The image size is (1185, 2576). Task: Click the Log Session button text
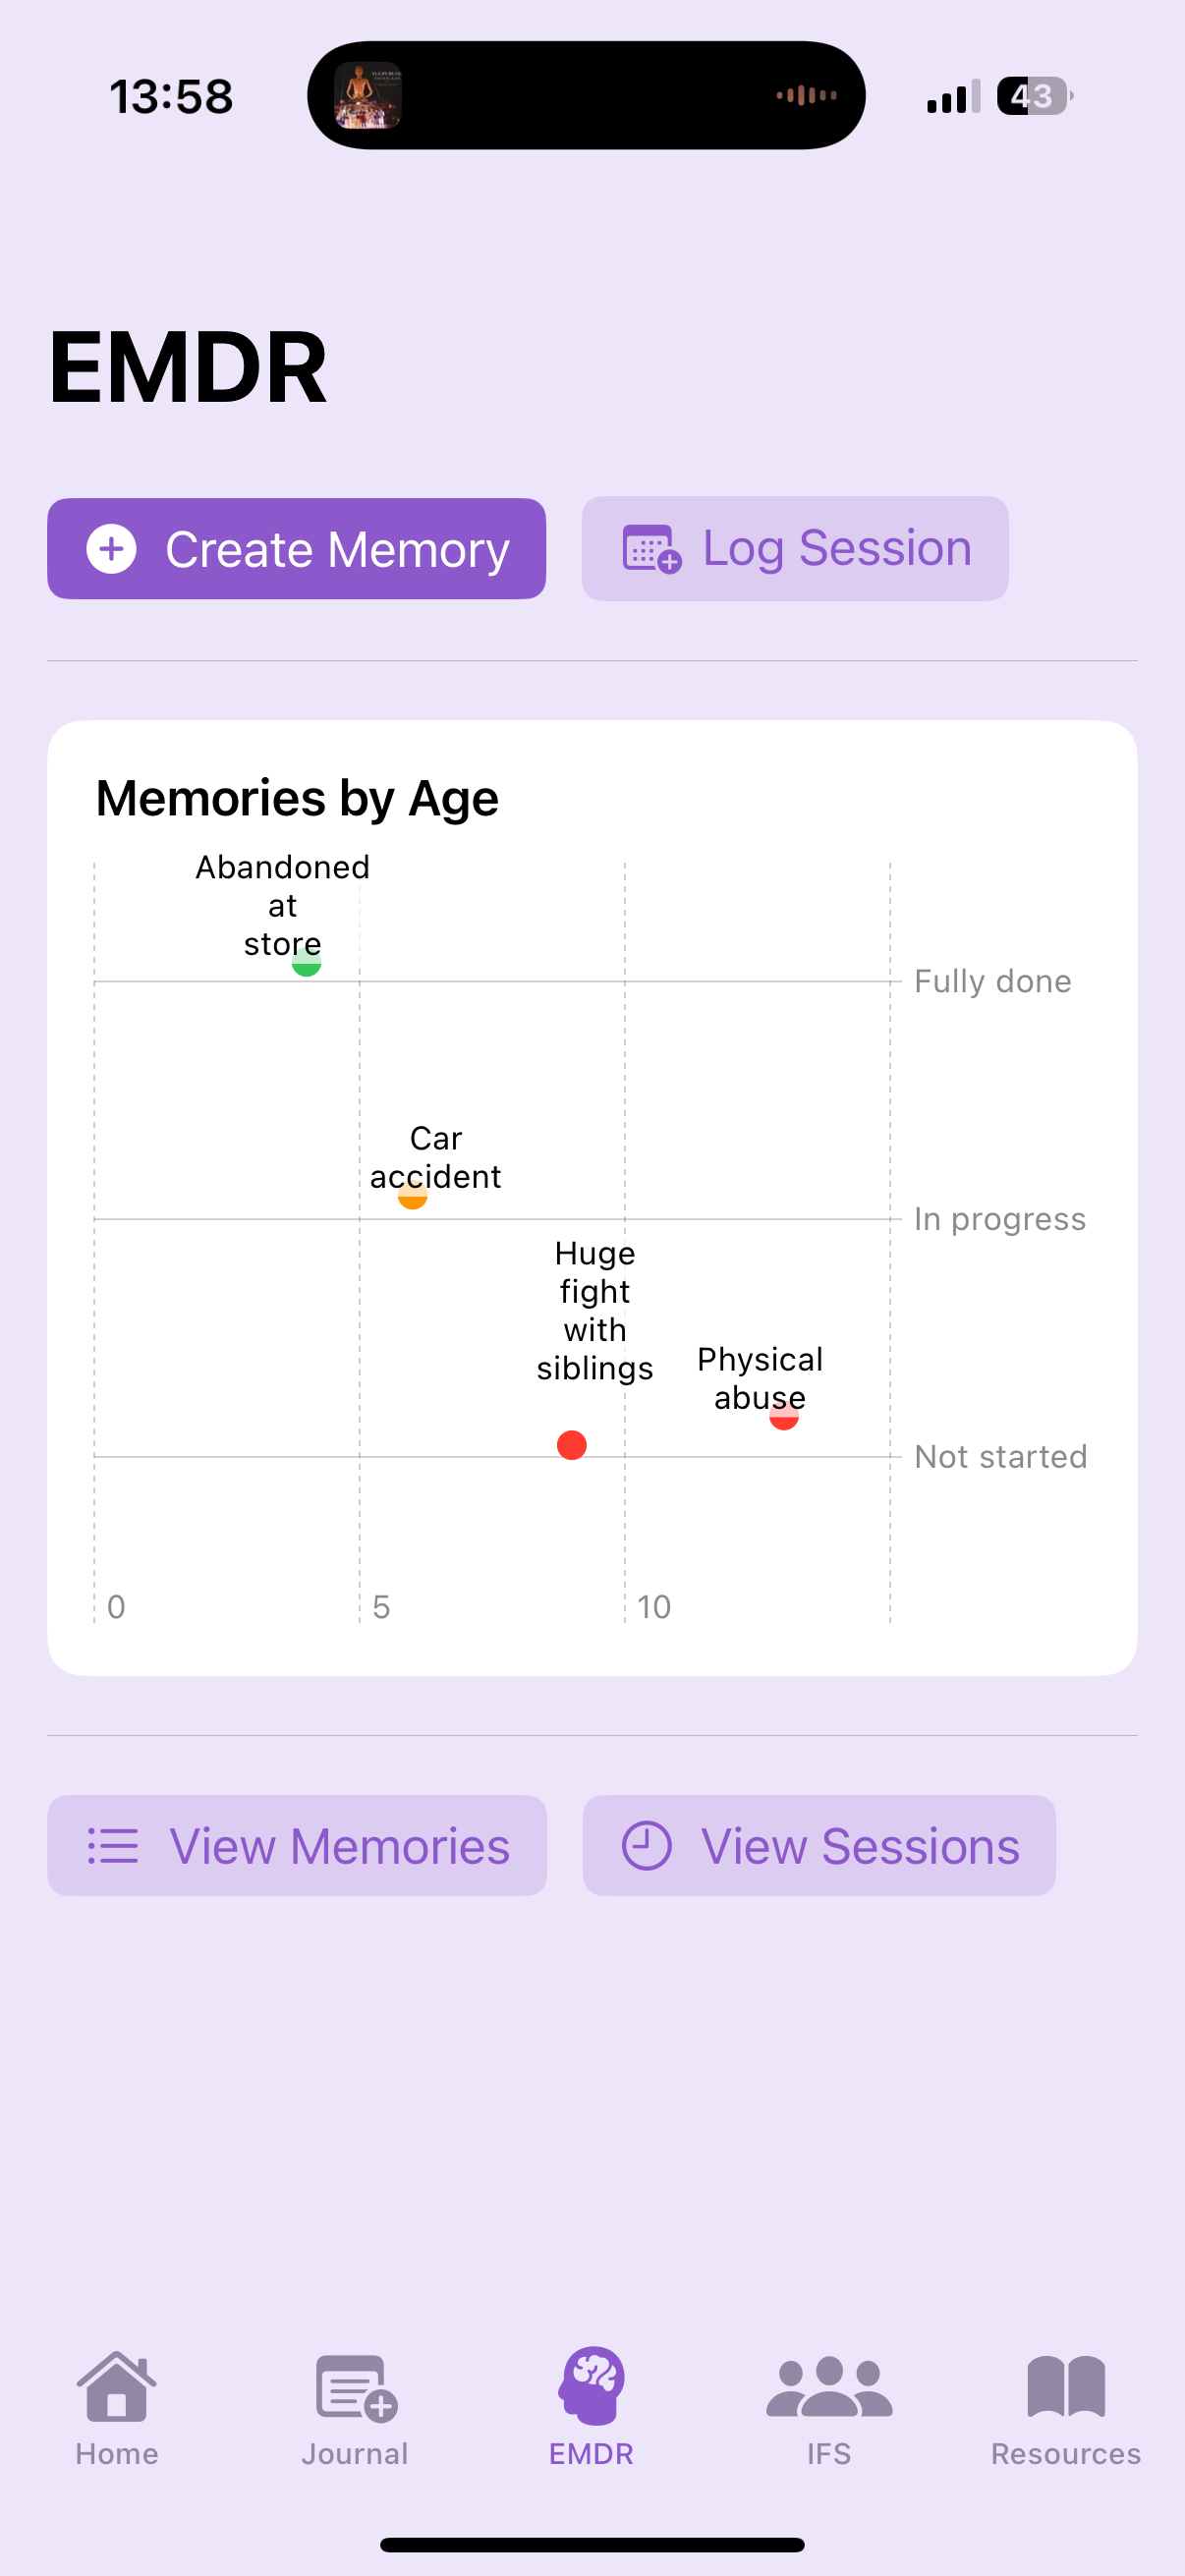pos(837,548)
